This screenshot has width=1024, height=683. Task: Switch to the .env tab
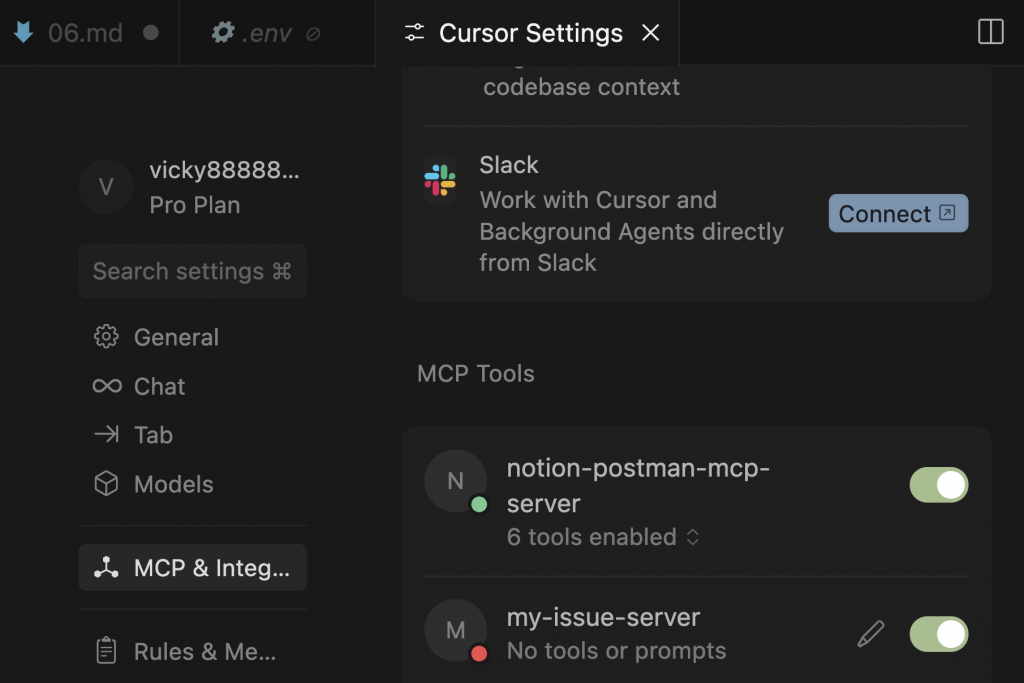pos(266,33)
